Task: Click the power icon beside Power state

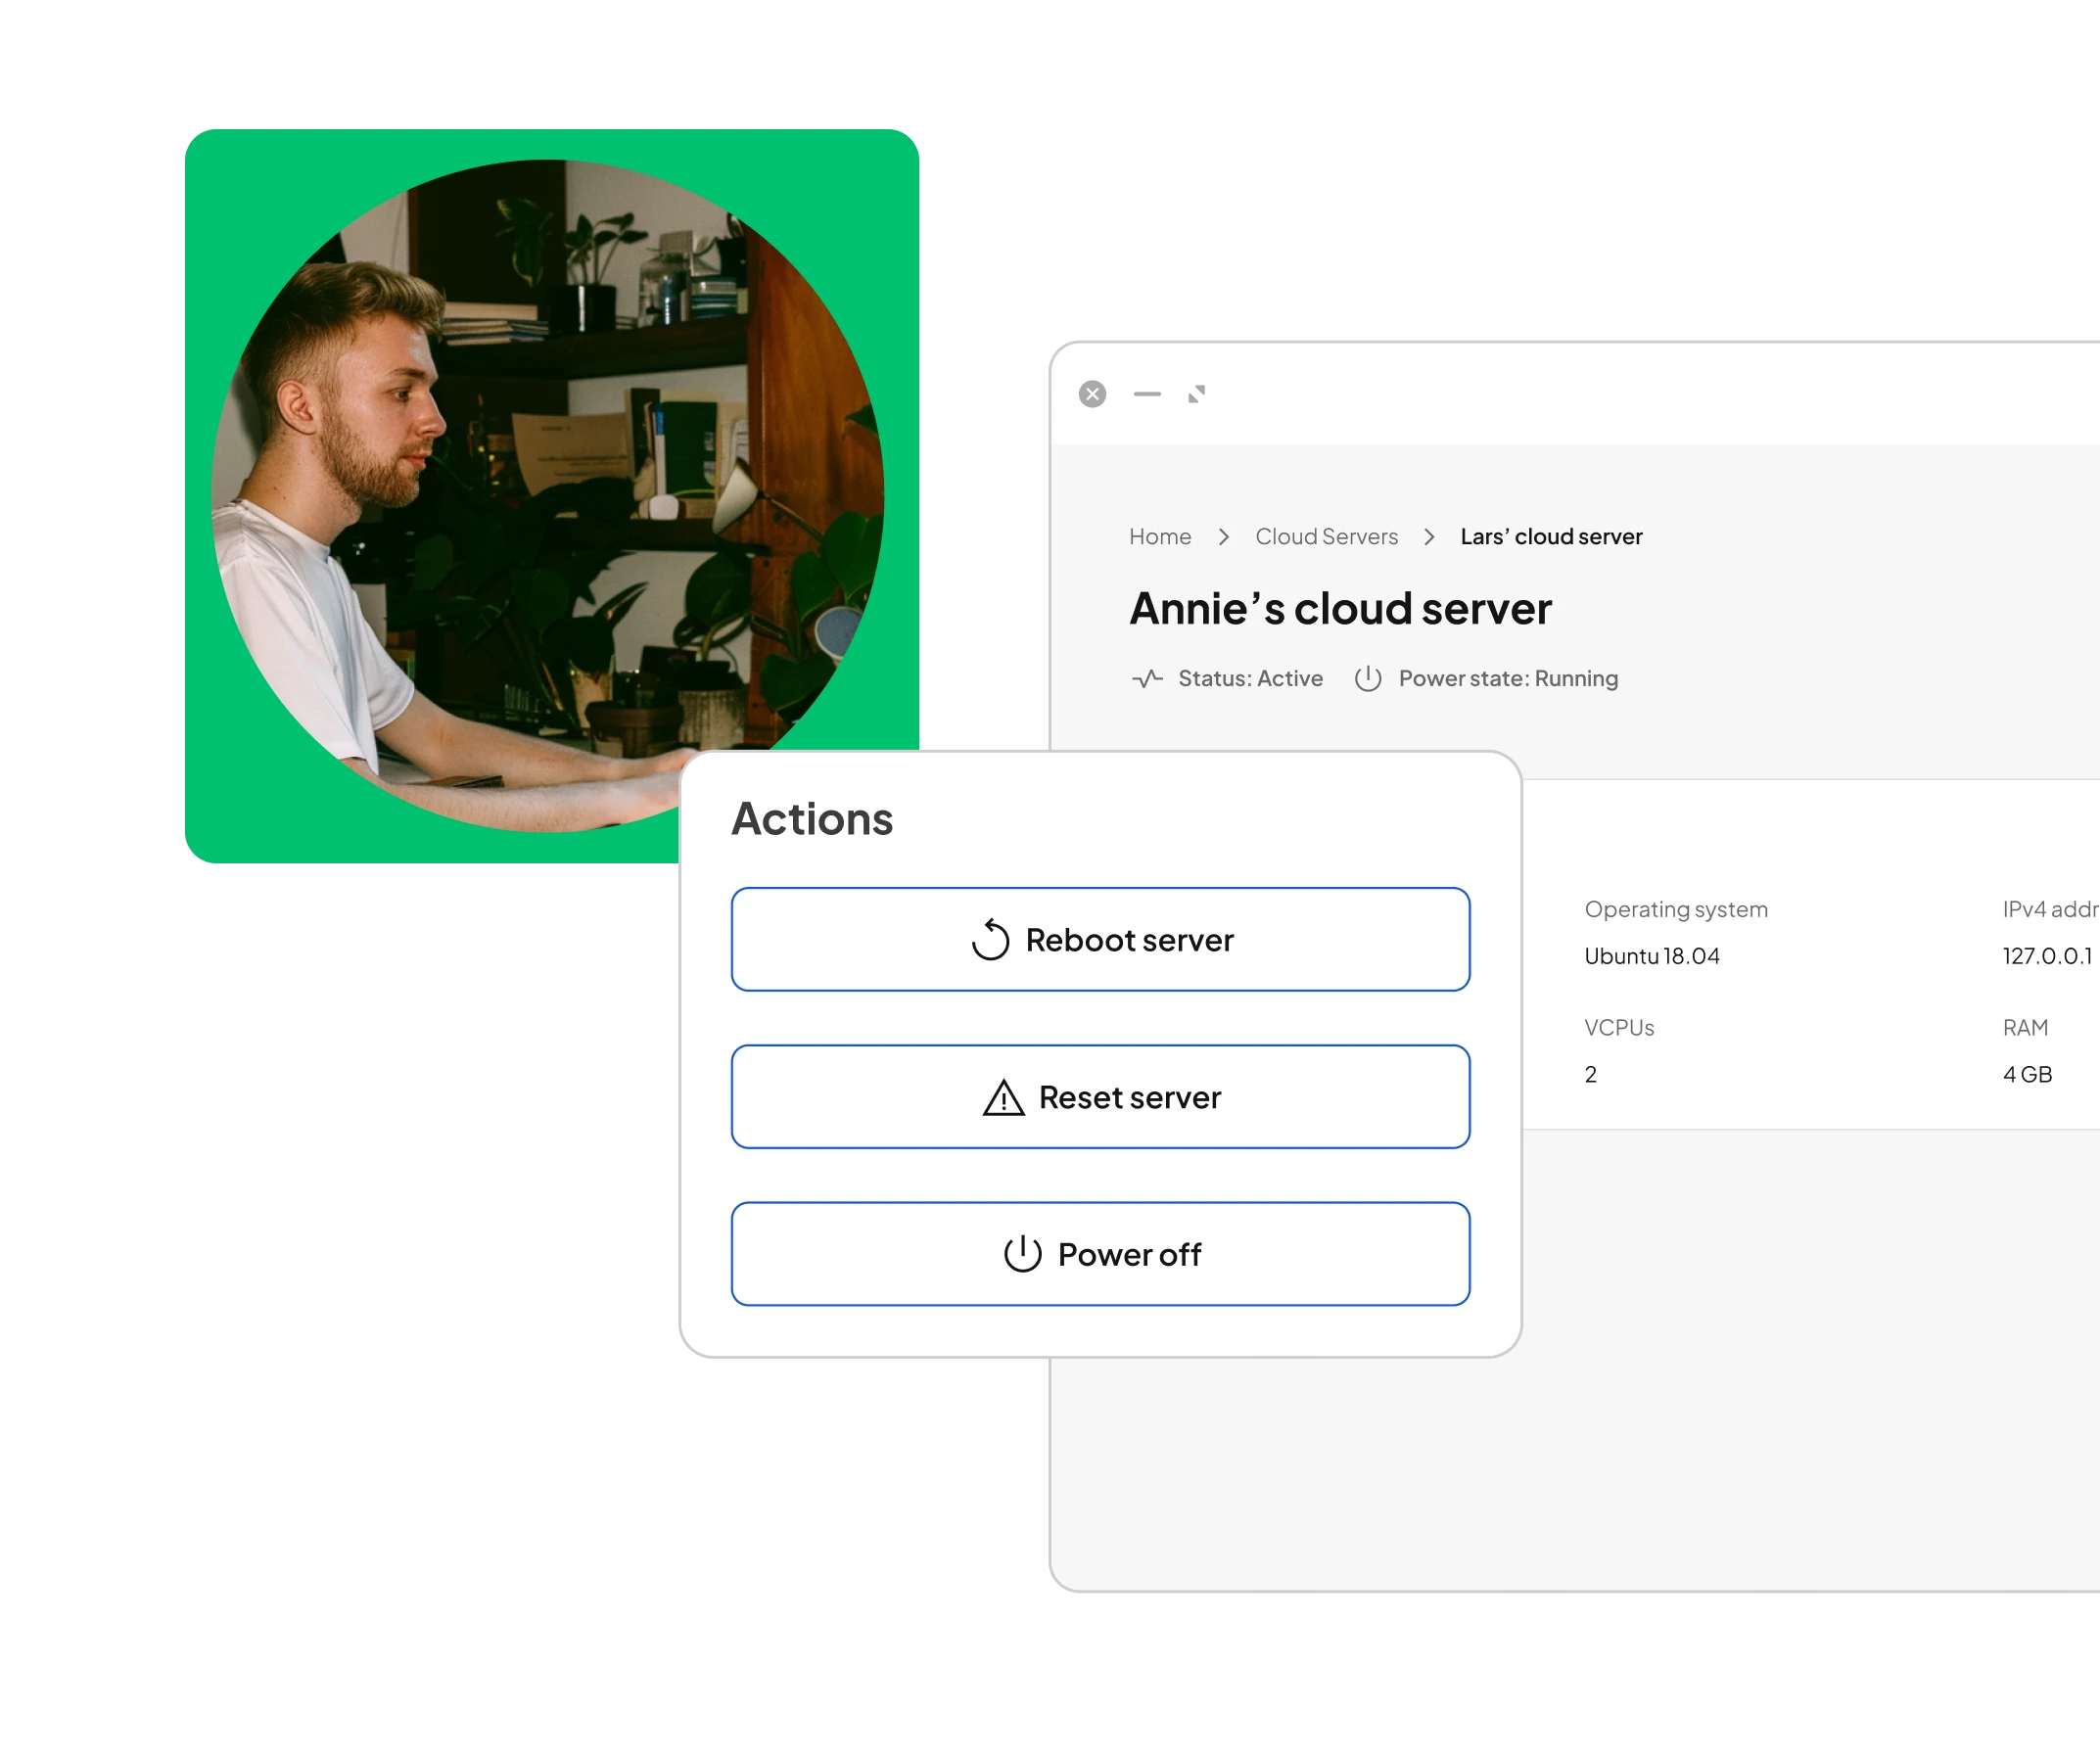Action: point(1367,679)
